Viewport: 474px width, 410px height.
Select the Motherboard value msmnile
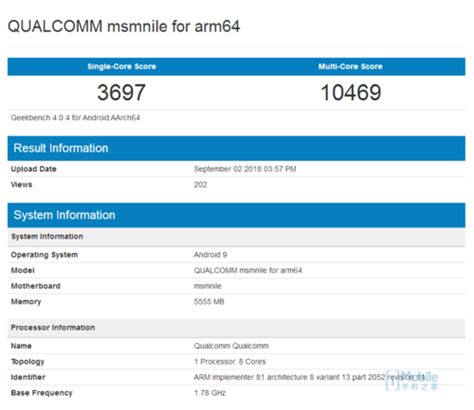(208, 286)
